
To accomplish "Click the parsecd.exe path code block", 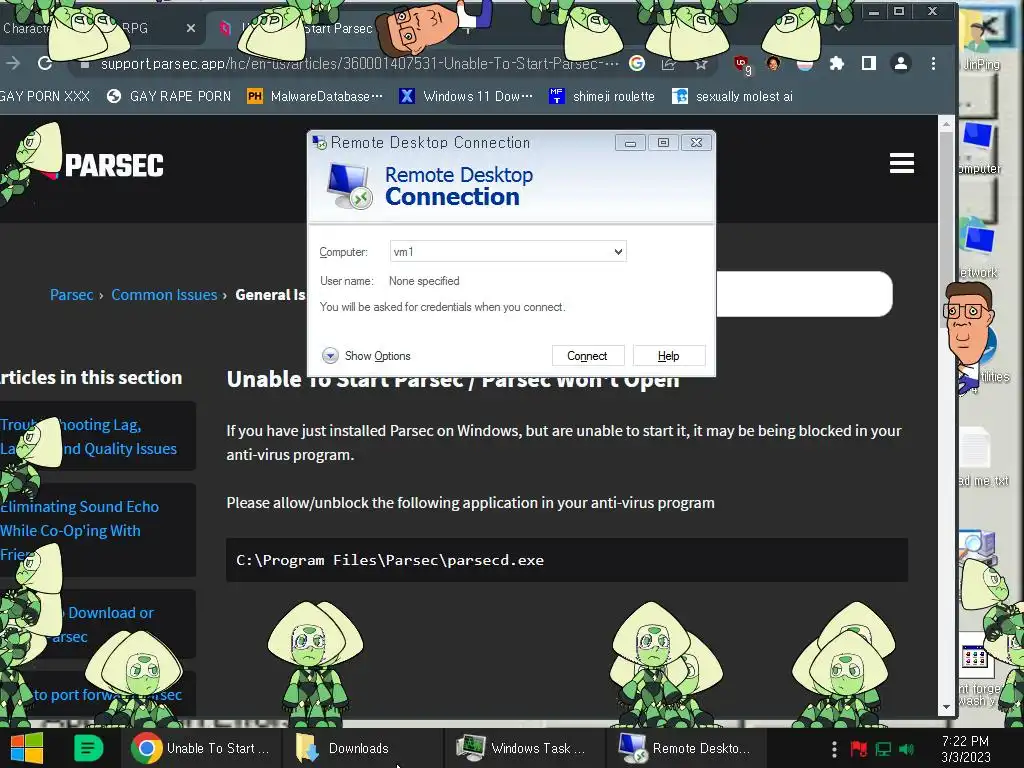I will pyautogui.click(x=567, y=560).
